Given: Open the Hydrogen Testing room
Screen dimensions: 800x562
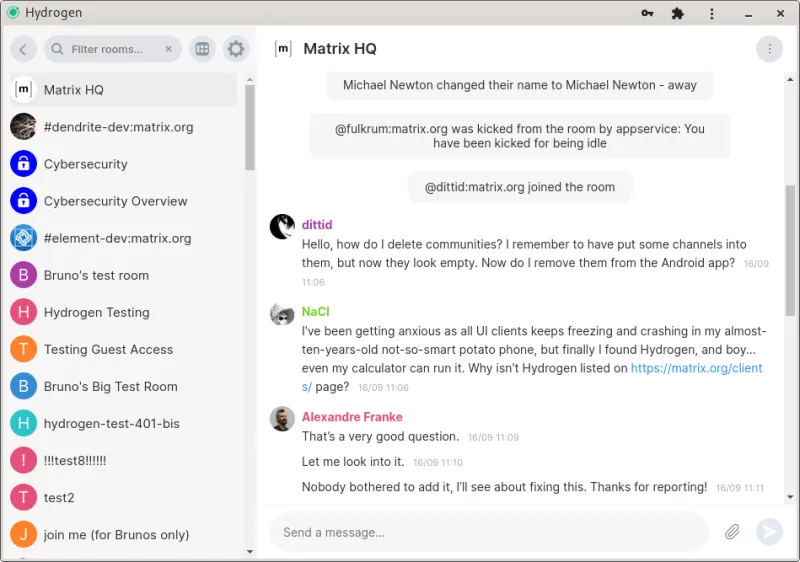Looking at the screenshot, I should (96, 312).
